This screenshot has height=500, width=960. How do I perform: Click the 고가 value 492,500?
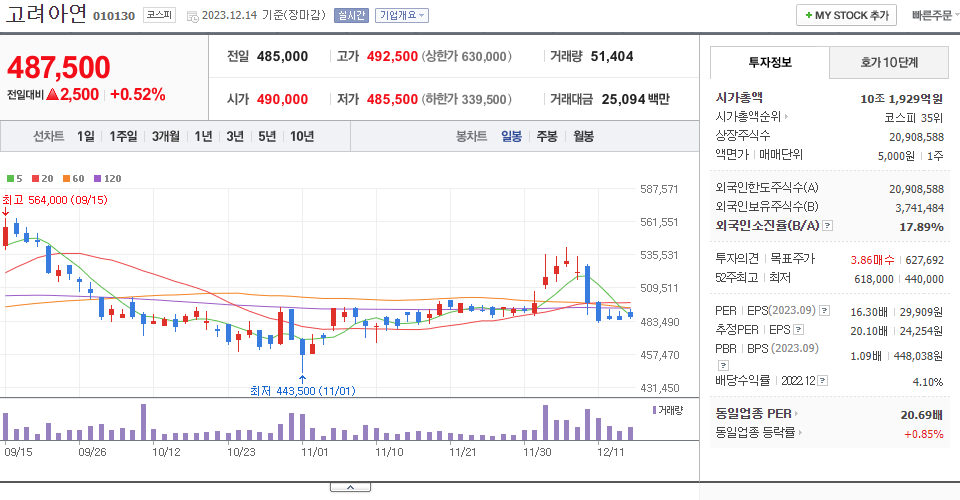pos(392,56)
